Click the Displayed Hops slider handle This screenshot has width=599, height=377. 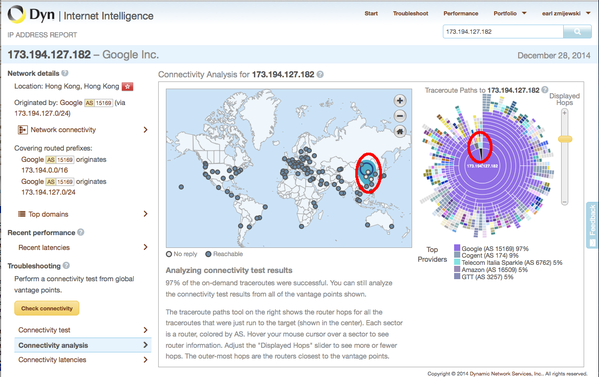click(x=565, y=139)
